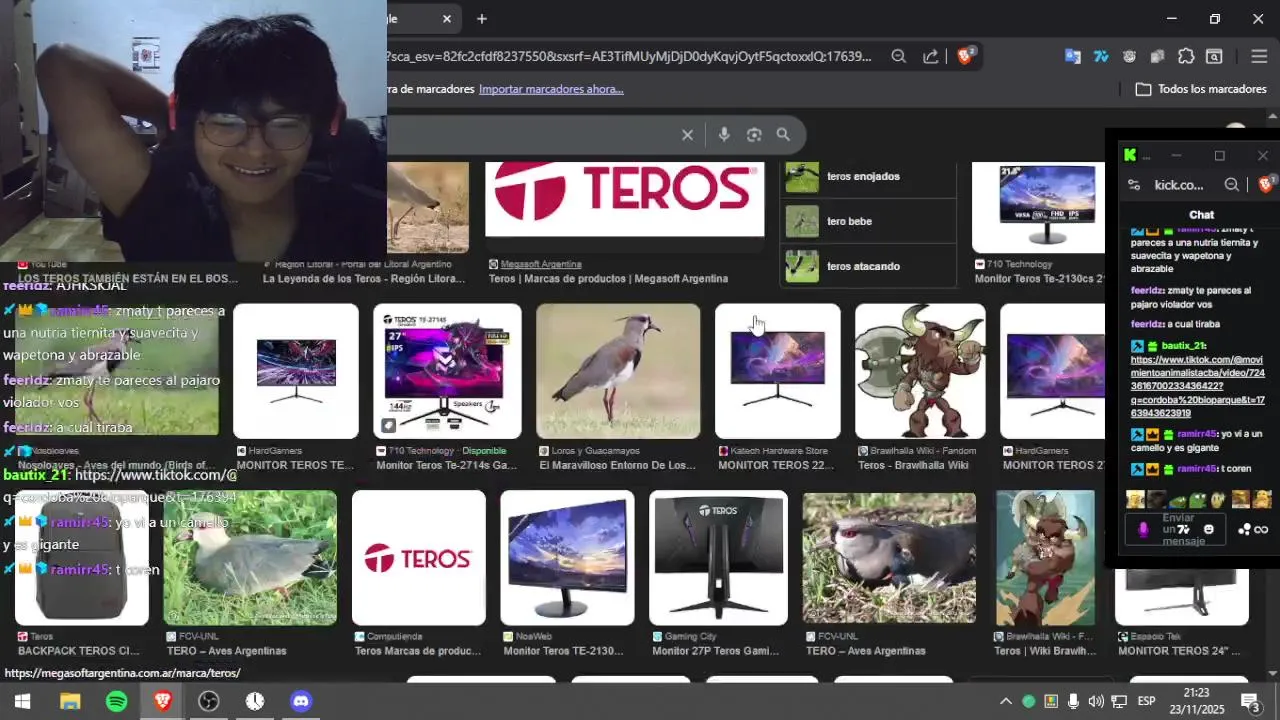Open Brave Shields in the main browser window

click(x=966, y=56)
